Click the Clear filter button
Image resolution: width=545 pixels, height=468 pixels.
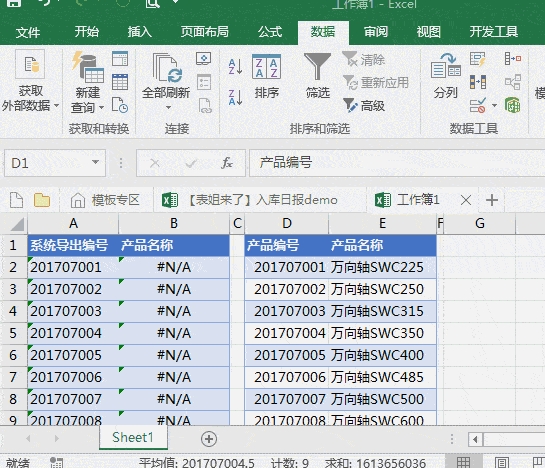[x=364, y=59]
